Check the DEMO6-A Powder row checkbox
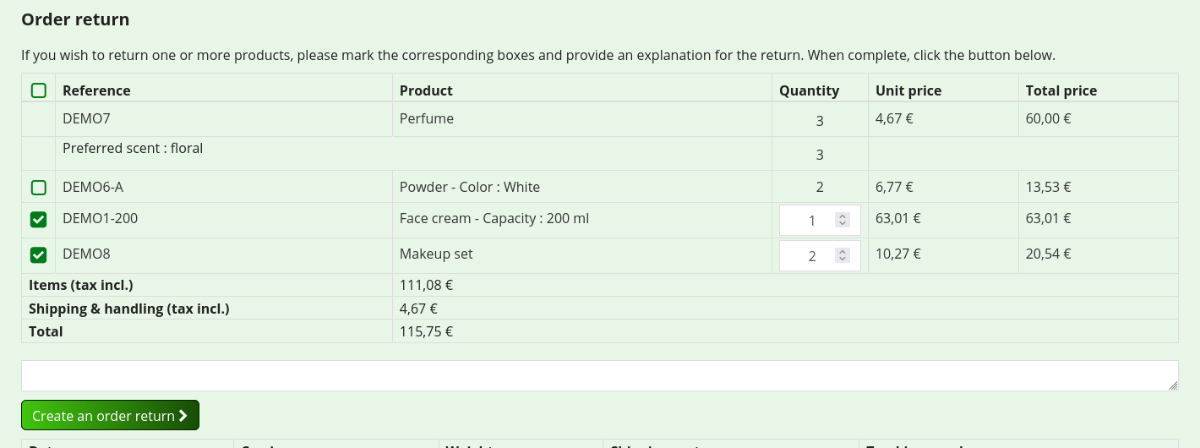The height and width of the screenshot is (448, 1200). (38, 188)
